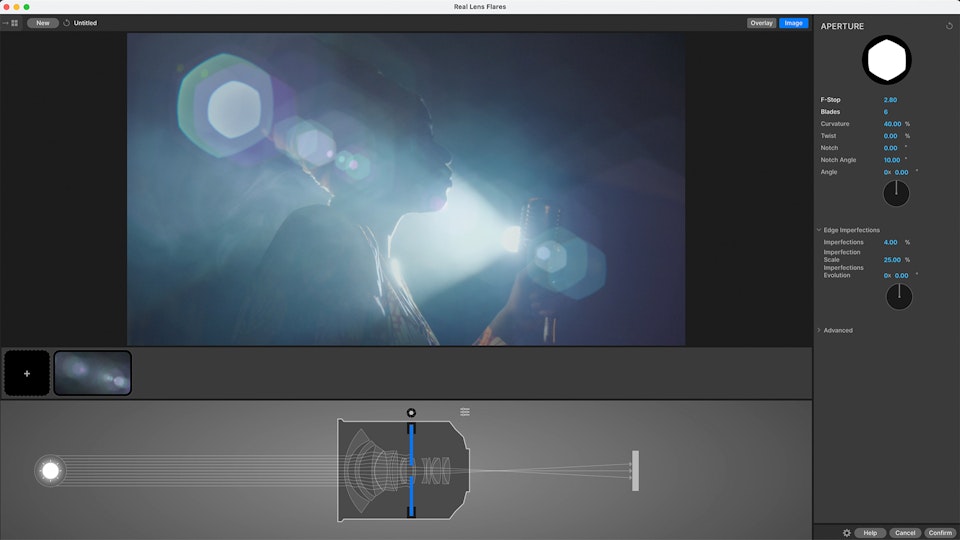The height and width of the screenshot is (540, 960).
Task: Click the New button
Action: [43, 23]
